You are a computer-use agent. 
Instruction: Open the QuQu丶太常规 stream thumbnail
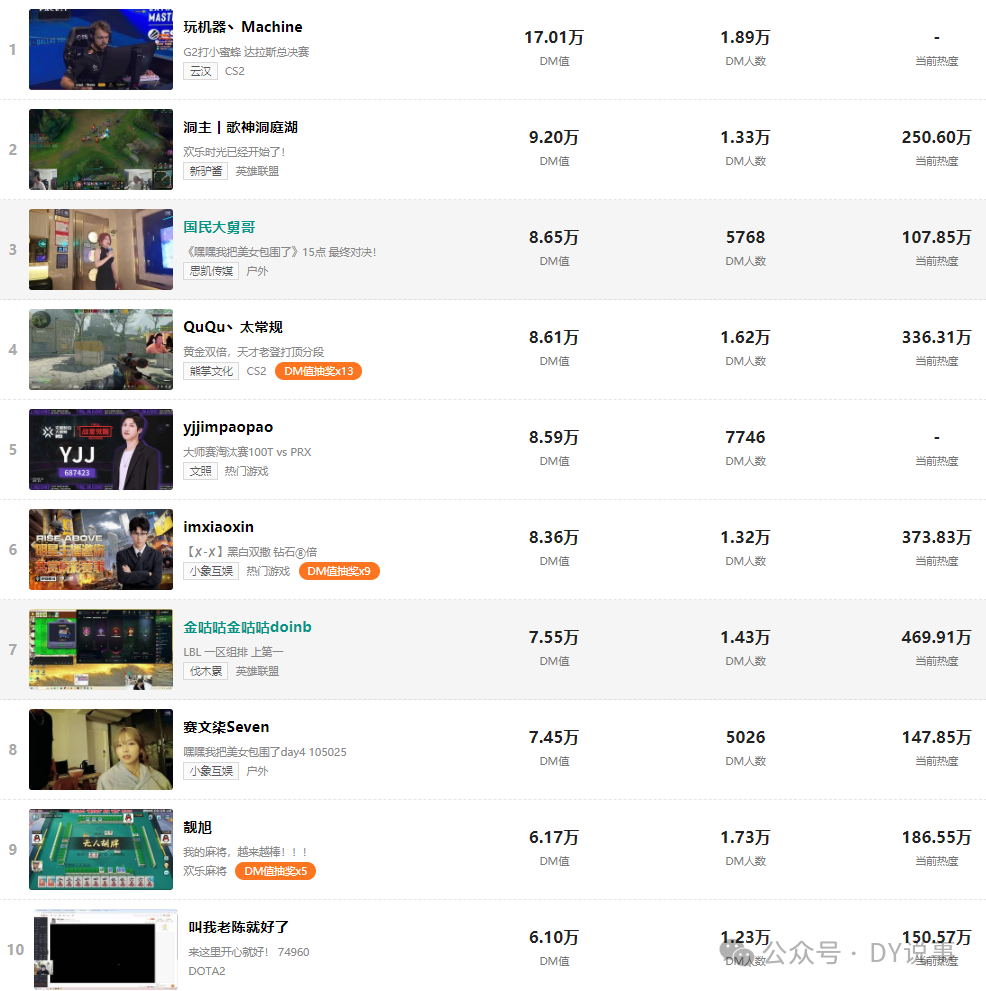(x=100, y=350)
